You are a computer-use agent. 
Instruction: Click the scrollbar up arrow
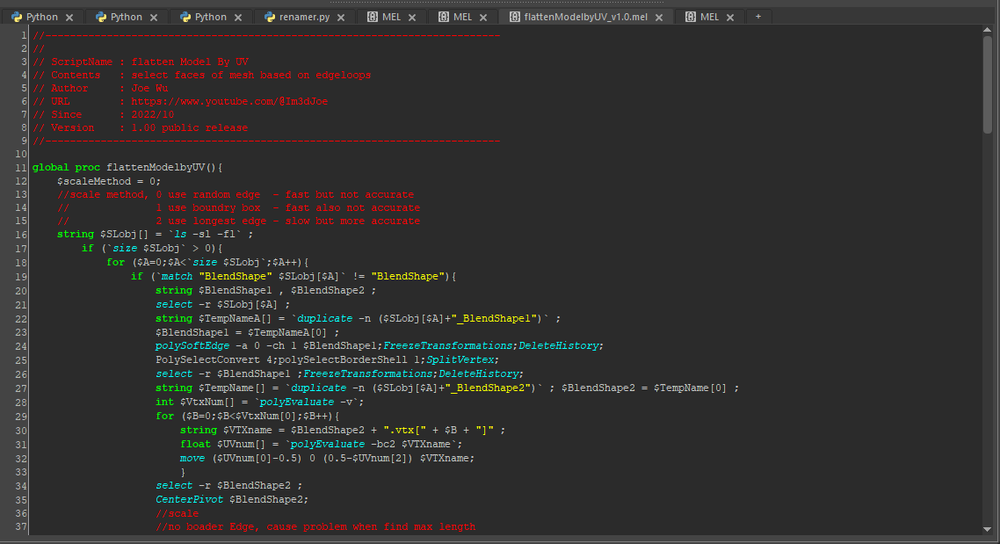coord(987,30)
